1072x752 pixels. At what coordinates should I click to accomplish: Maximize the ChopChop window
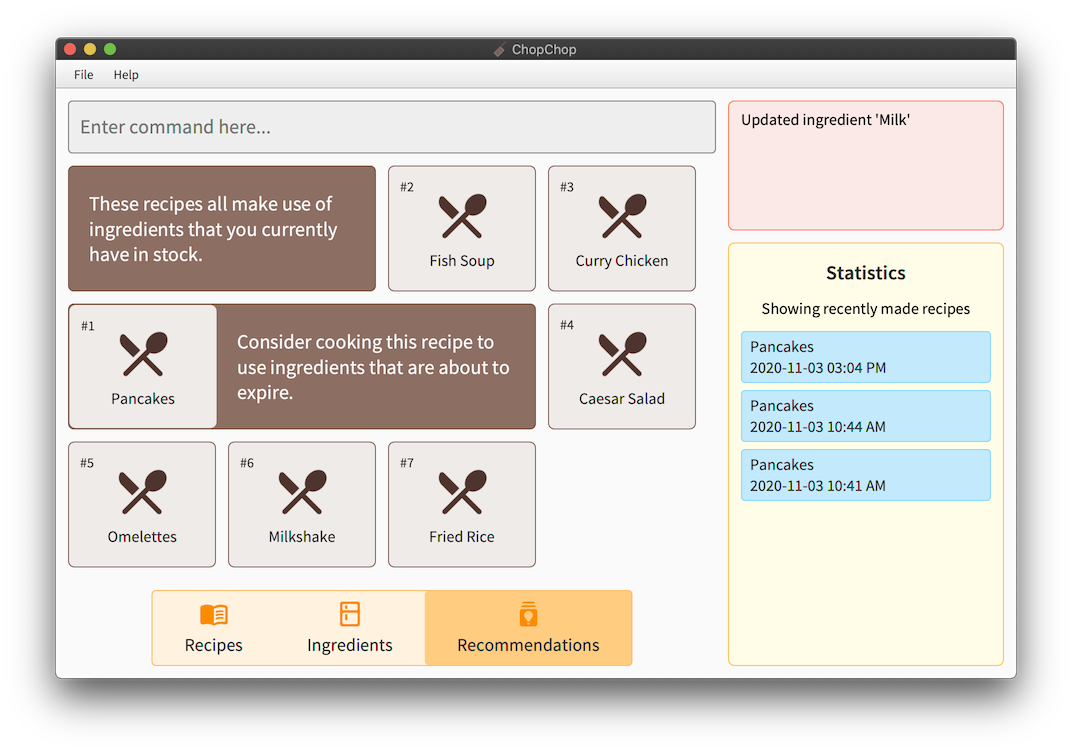coord(110,49)
